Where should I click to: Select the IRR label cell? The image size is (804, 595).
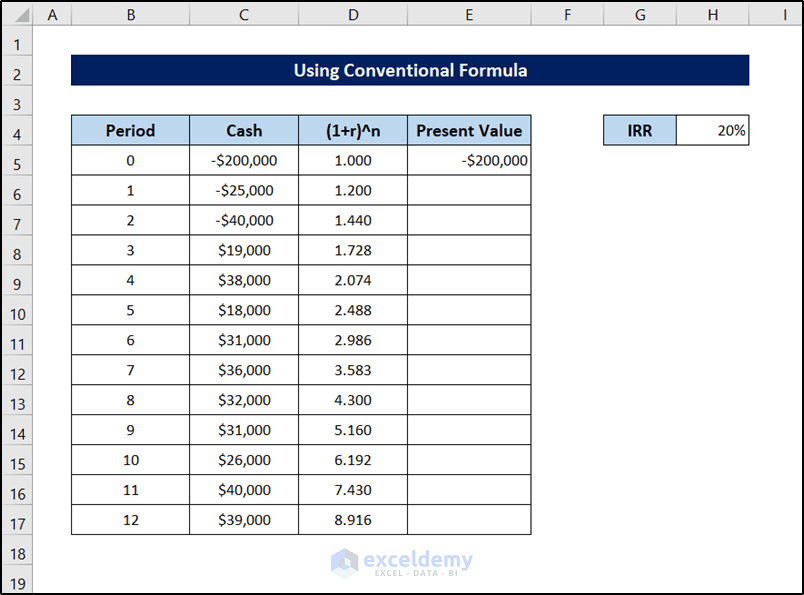pyautogui.click(x=640, y=130)
